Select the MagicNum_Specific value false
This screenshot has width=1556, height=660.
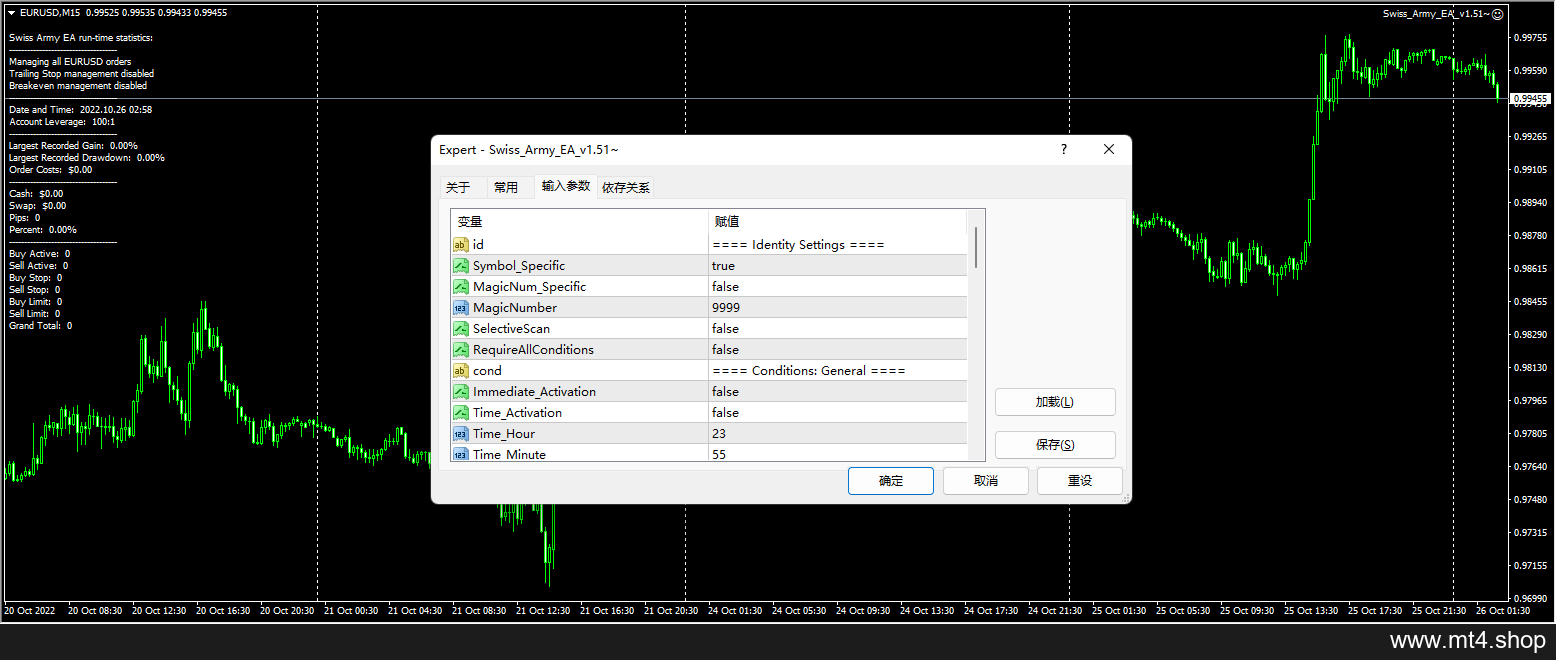click(x=725, y=287)
